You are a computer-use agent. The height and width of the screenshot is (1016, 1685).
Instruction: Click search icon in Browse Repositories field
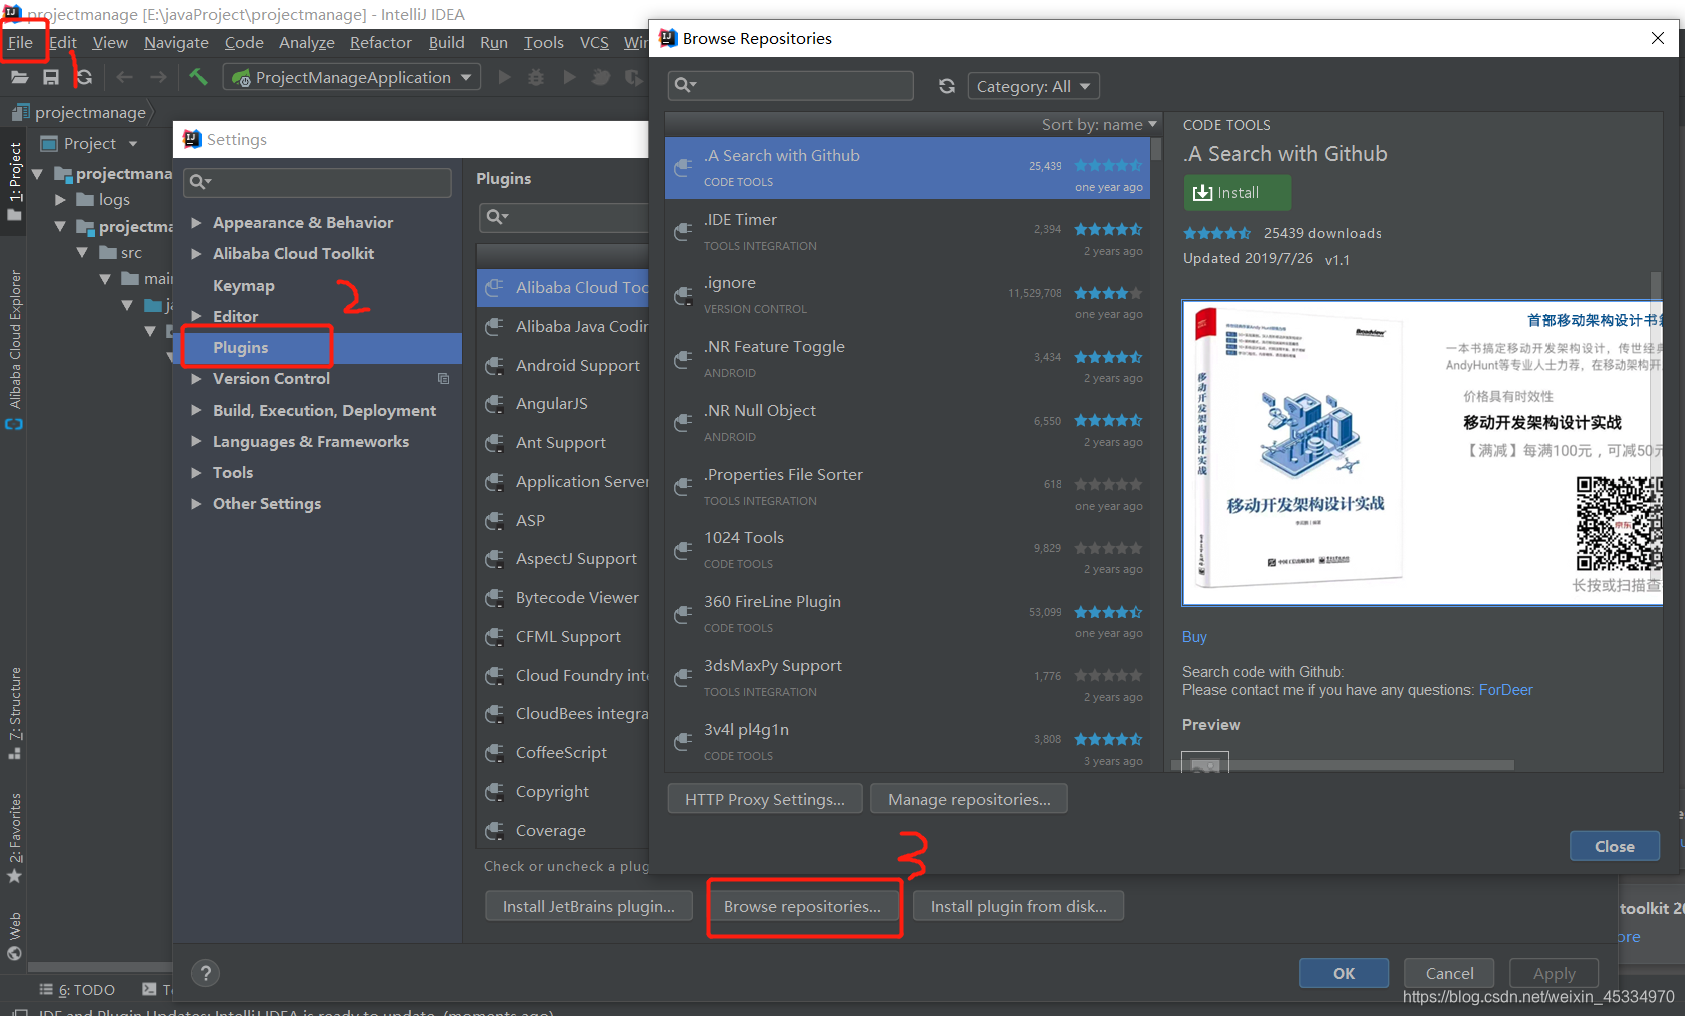pyautogui.click(x=685, y=85)
